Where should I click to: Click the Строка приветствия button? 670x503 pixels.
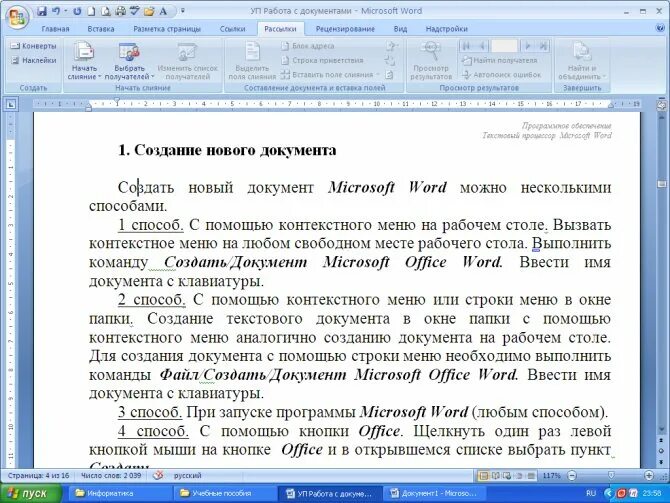click(322, 60)
